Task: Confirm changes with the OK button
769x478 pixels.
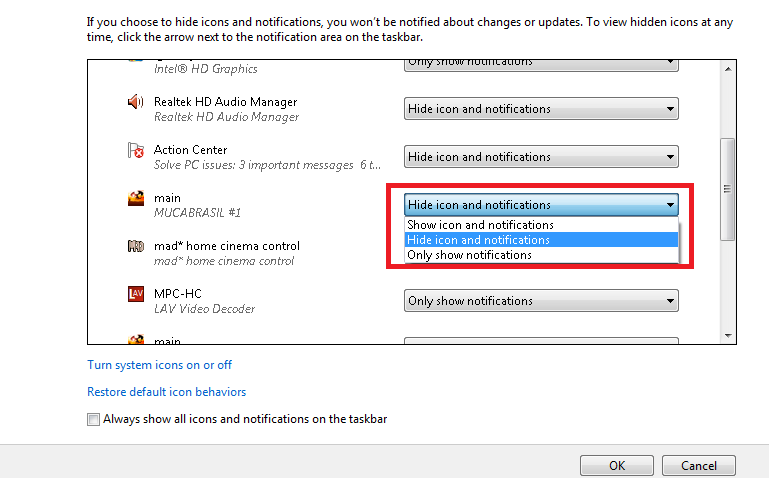Action: tap(617, 465)
